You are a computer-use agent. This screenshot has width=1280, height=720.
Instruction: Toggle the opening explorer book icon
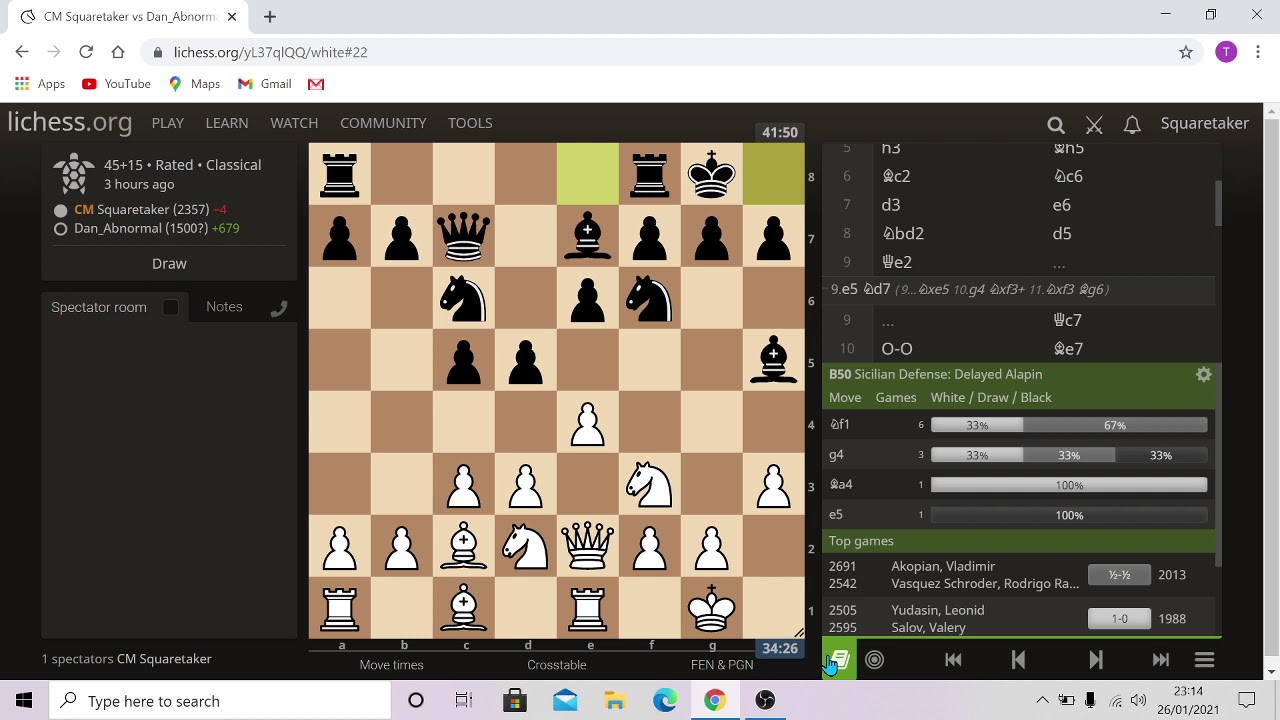839,660
